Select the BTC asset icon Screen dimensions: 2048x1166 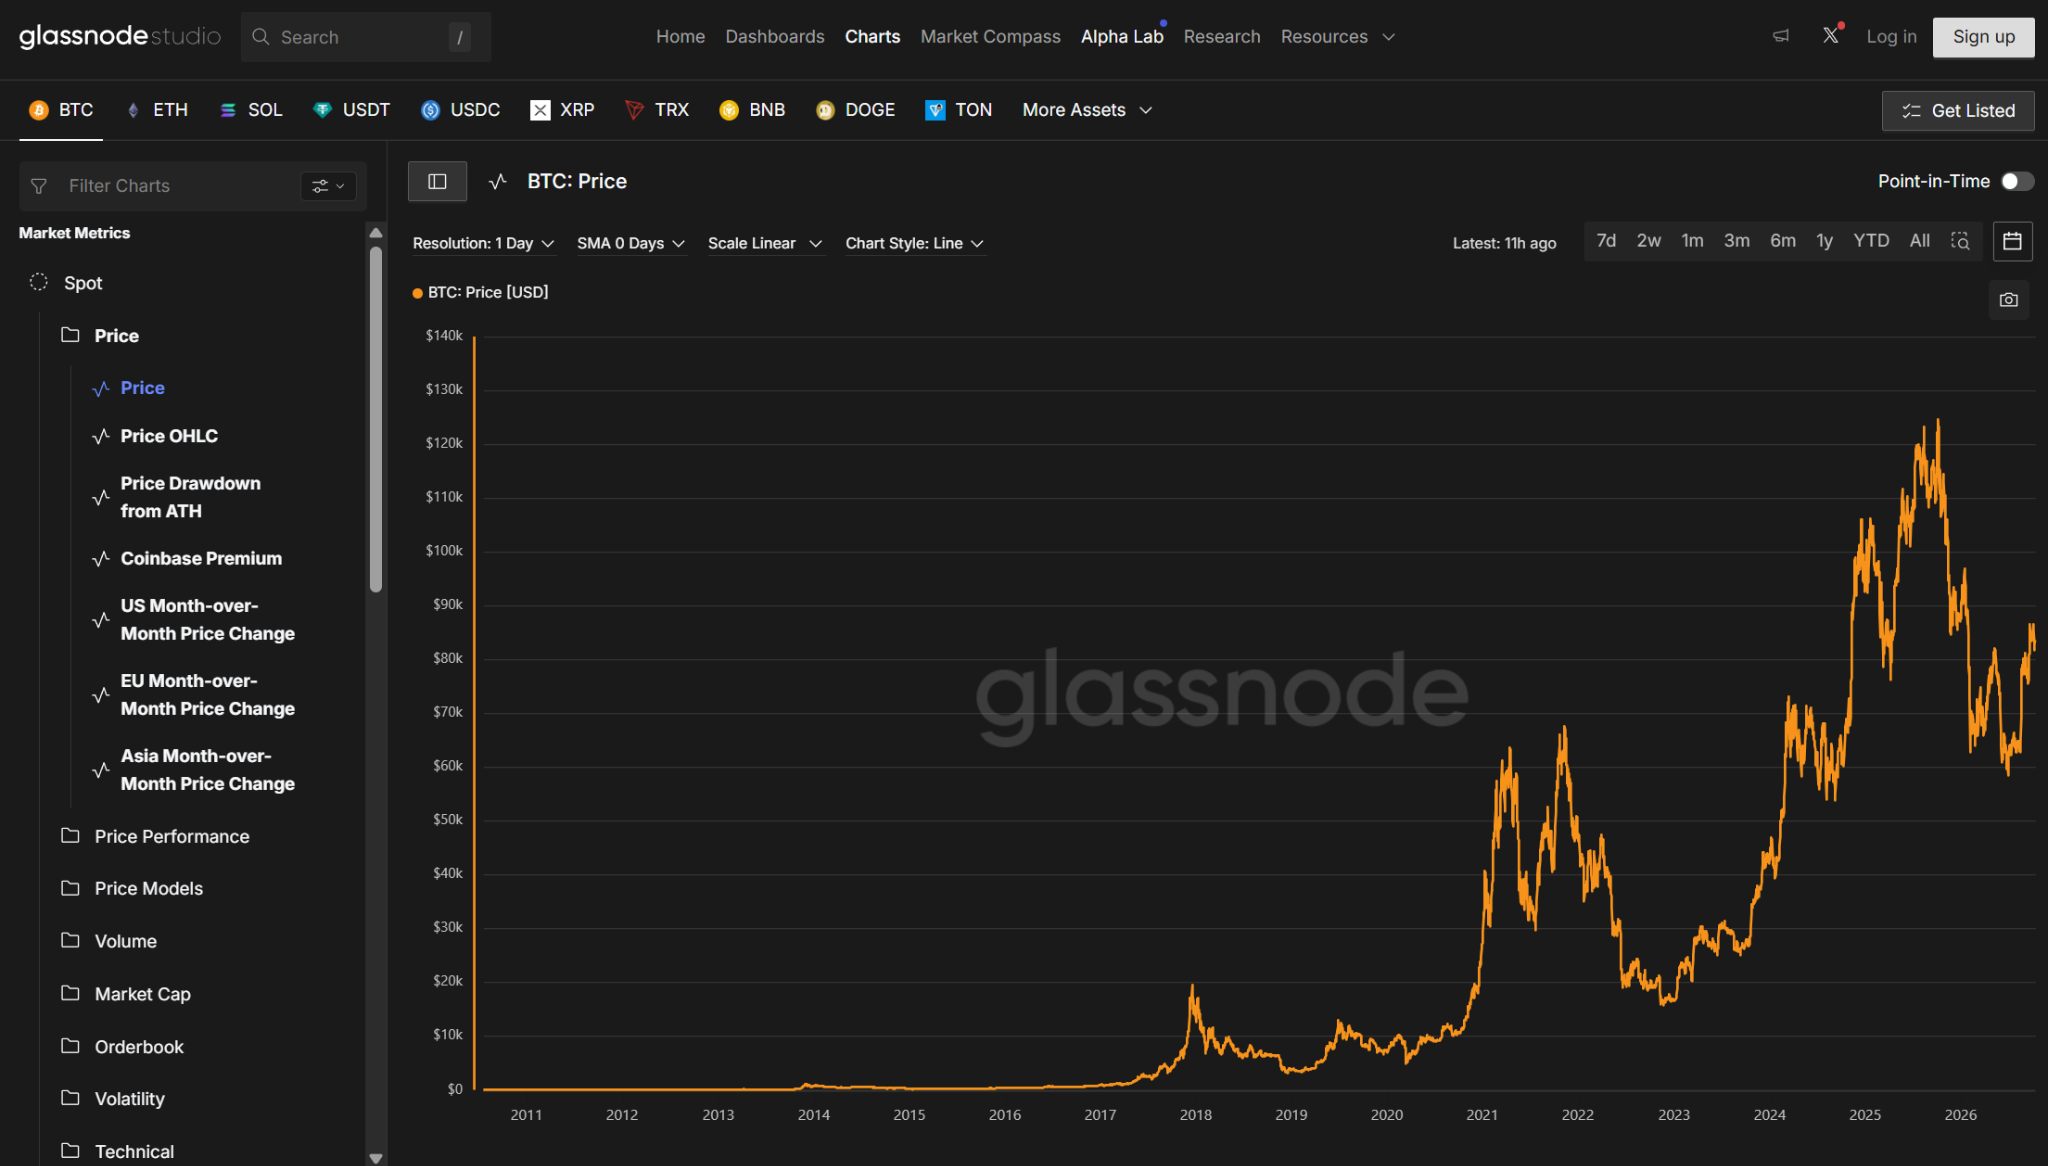click(39, 110)
